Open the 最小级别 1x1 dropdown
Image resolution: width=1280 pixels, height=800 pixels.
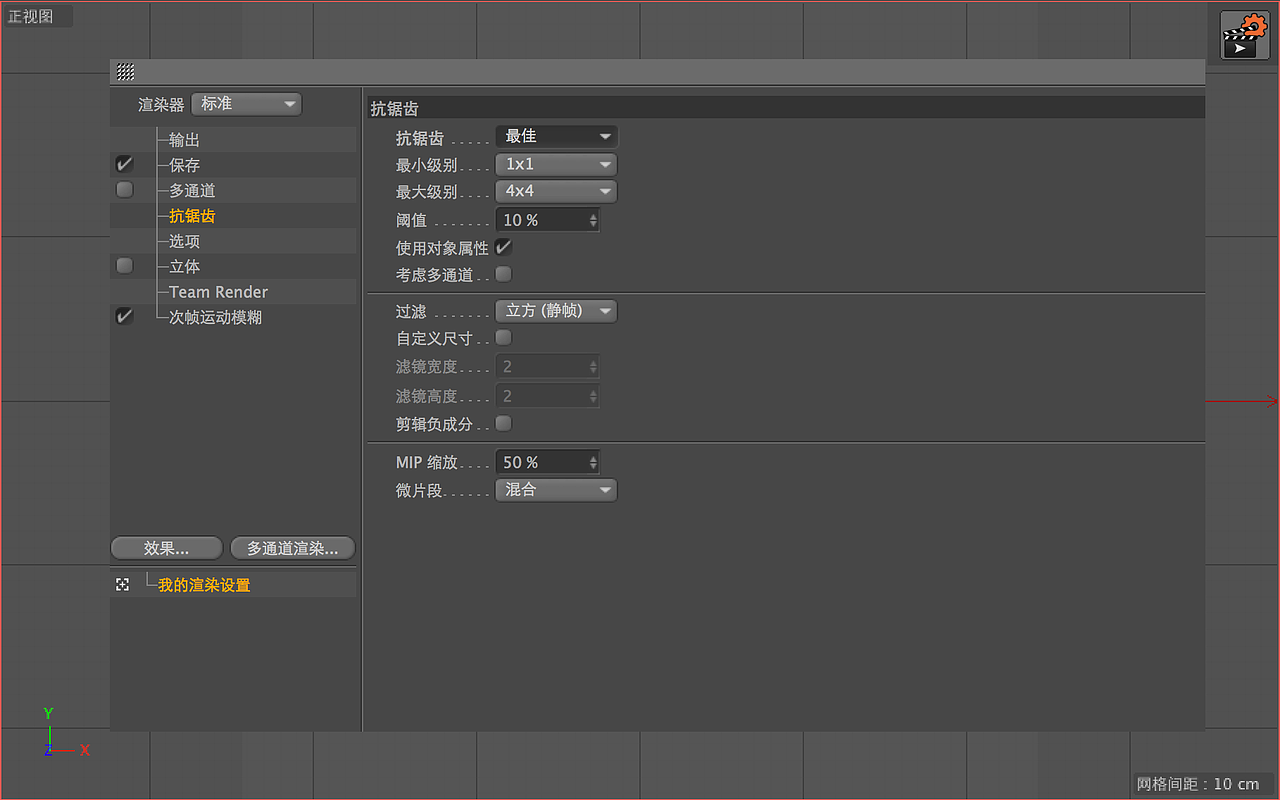(x=557, y=164)
